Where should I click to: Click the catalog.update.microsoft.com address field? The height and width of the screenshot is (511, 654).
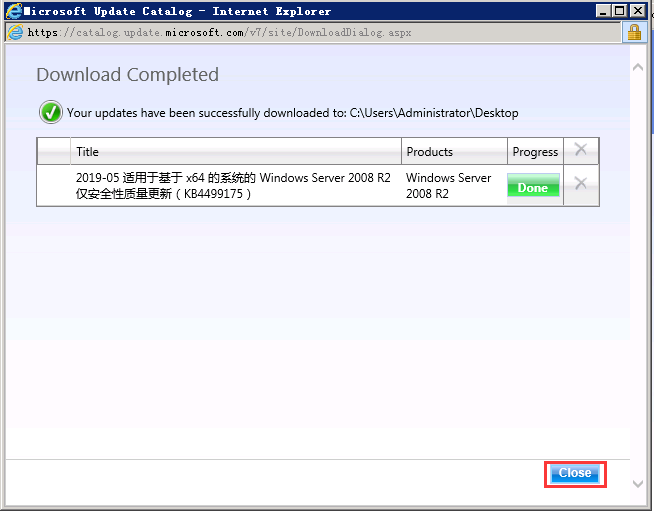tap(220, 32)
